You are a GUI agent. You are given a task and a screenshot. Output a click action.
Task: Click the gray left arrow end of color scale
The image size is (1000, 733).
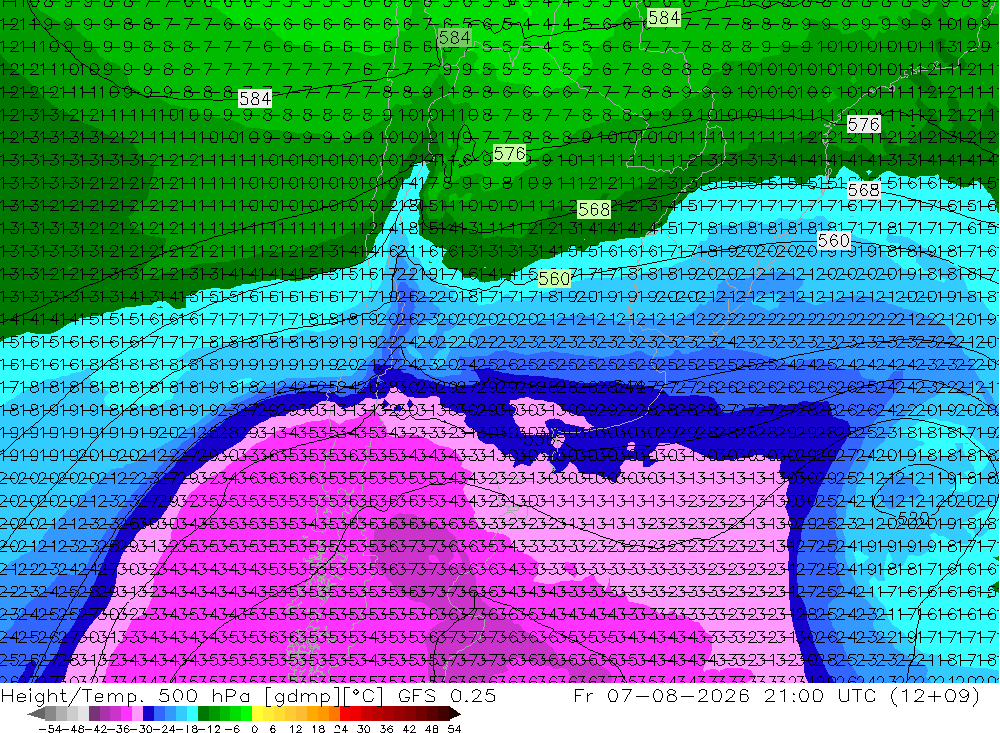(x=36, y=713)
